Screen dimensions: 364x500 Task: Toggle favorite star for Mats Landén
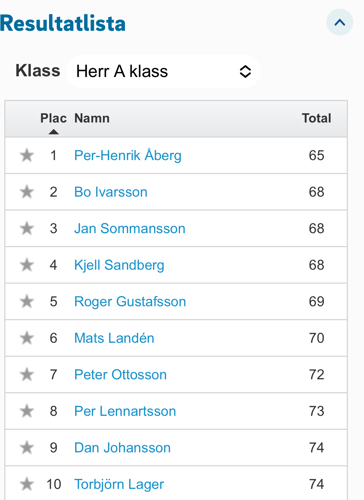27,338
